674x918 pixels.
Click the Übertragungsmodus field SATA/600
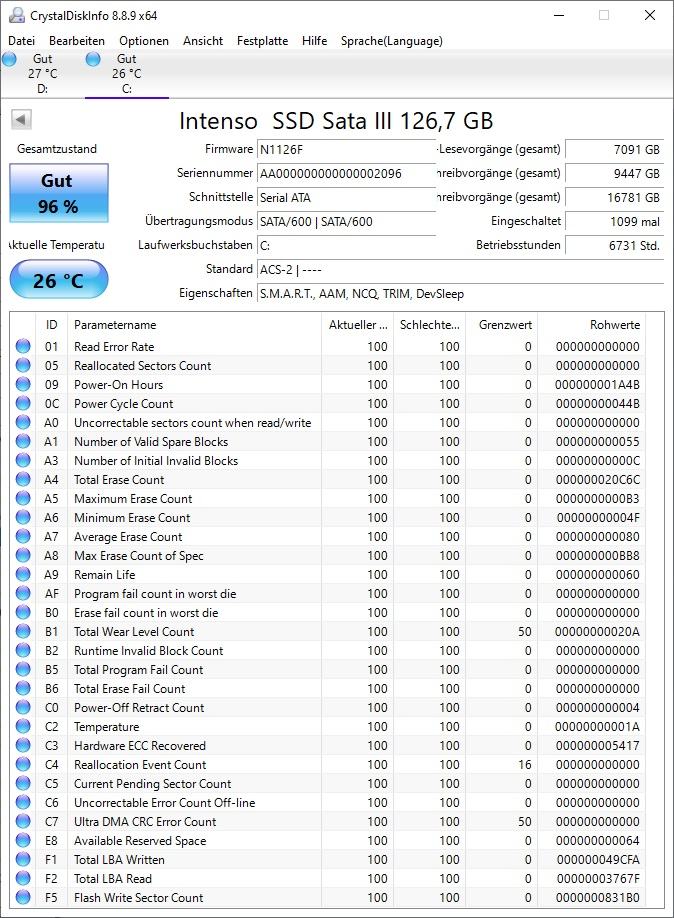pos(346,221)
